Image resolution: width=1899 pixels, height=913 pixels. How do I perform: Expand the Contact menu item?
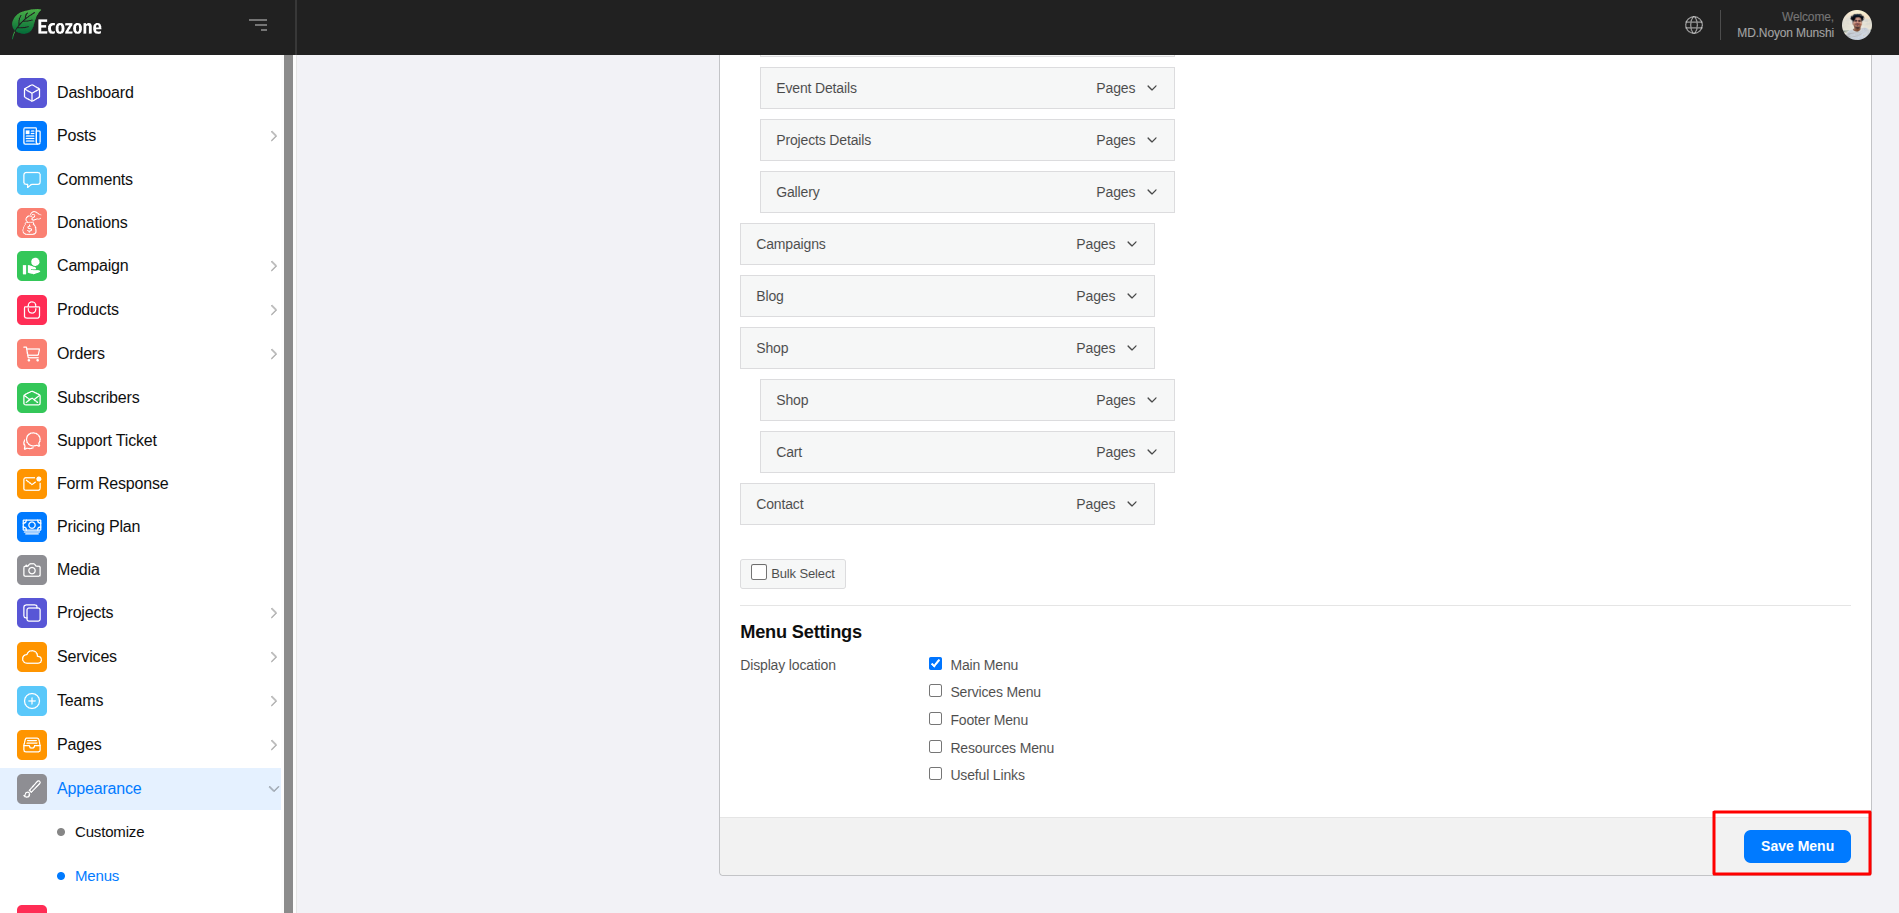pyautogui.click(x=1132, y=504)
